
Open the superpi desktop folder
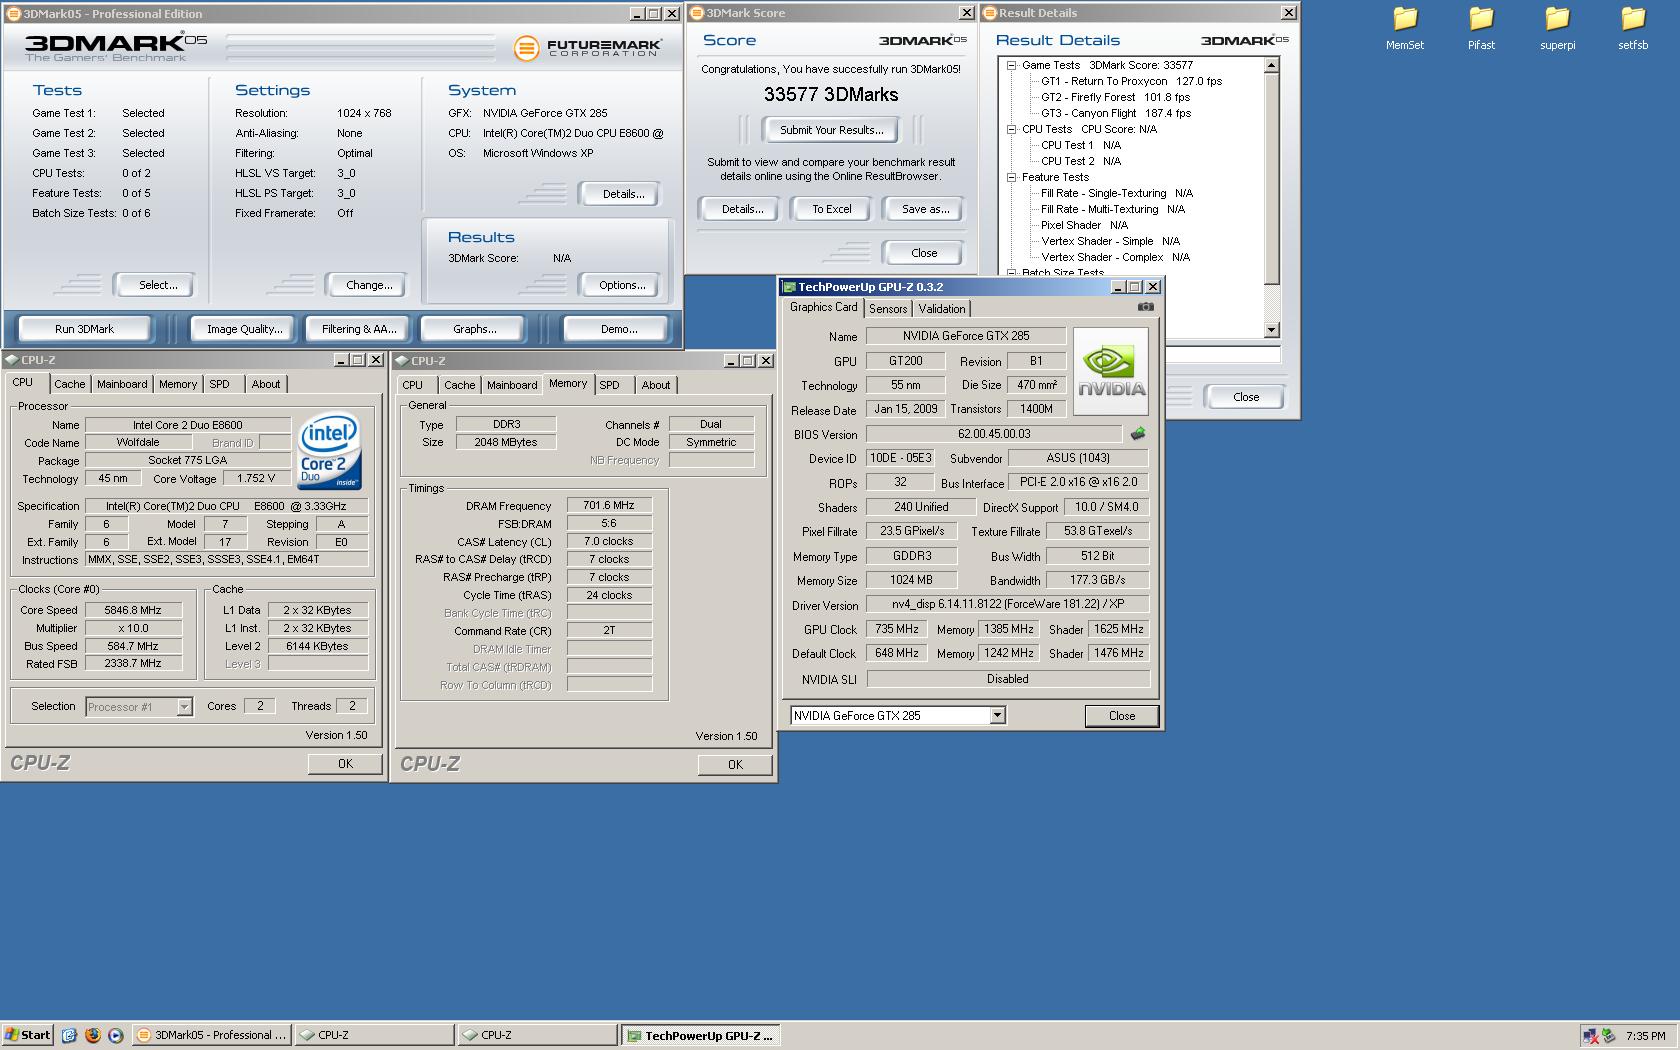(x=1557, y=28)
